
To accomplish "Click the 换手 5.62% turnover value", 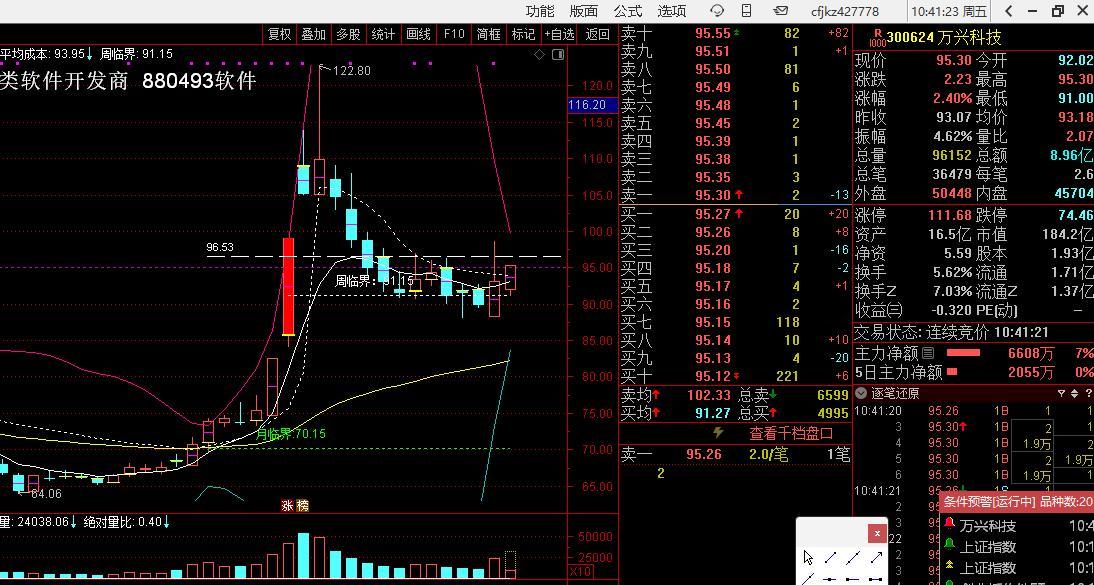I will [x=952, y=272].
